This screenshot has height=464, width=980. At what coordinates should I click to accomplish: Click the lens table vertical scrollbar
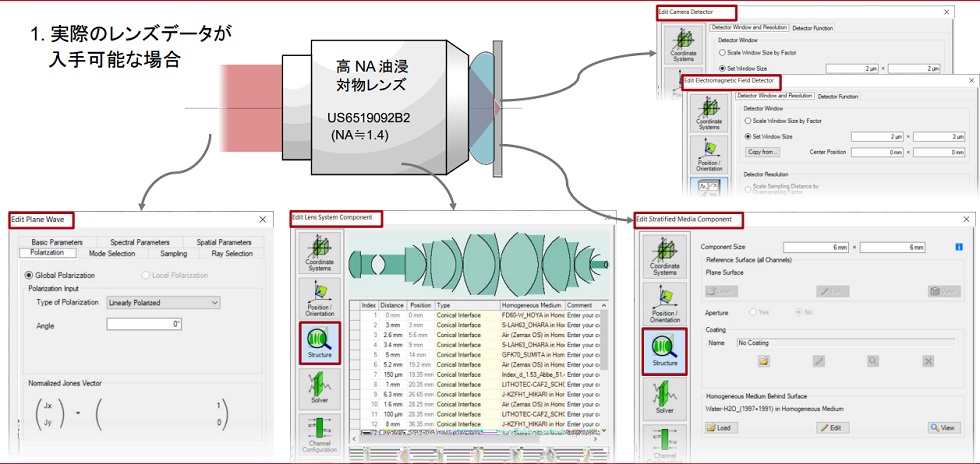[604, 367]
